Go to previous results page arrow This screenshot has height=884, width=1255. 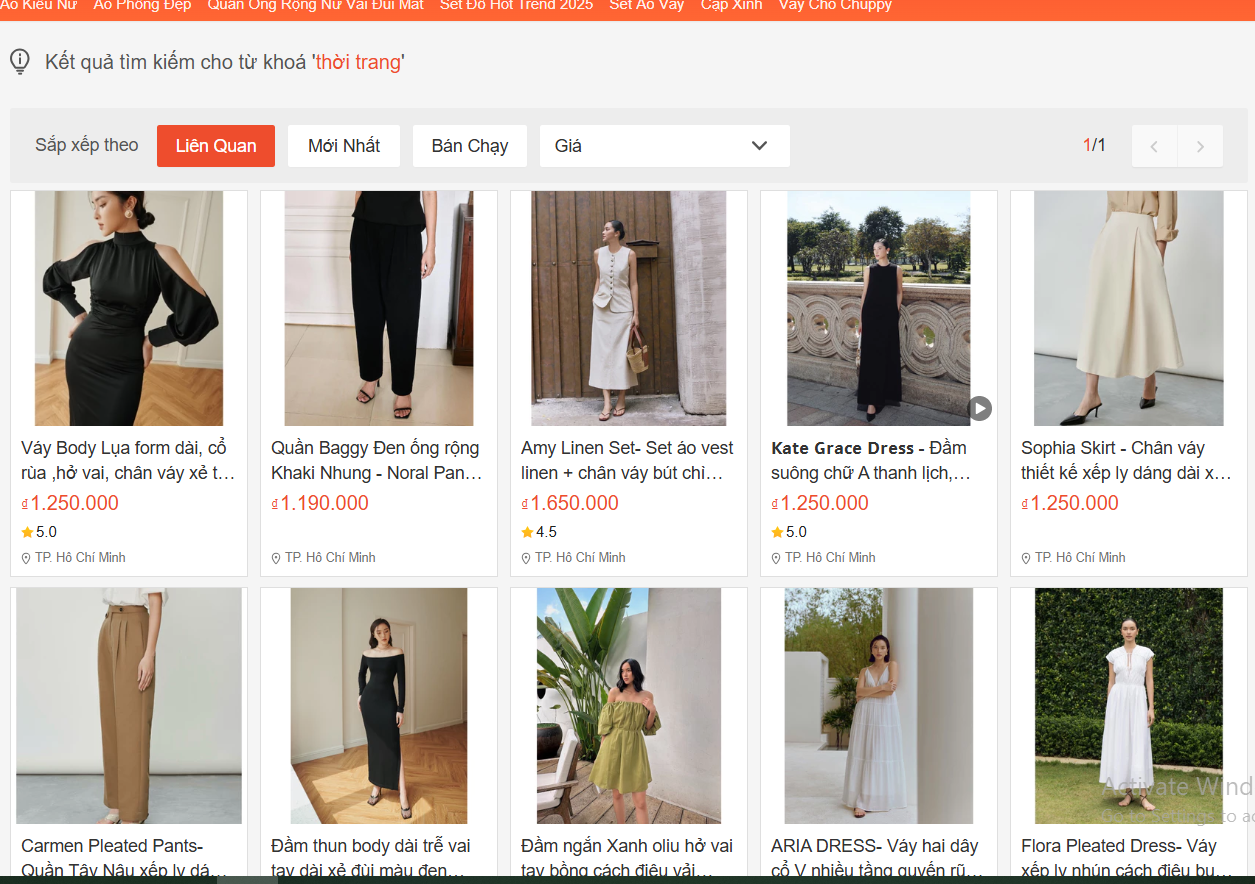(x=1154, y=146)
